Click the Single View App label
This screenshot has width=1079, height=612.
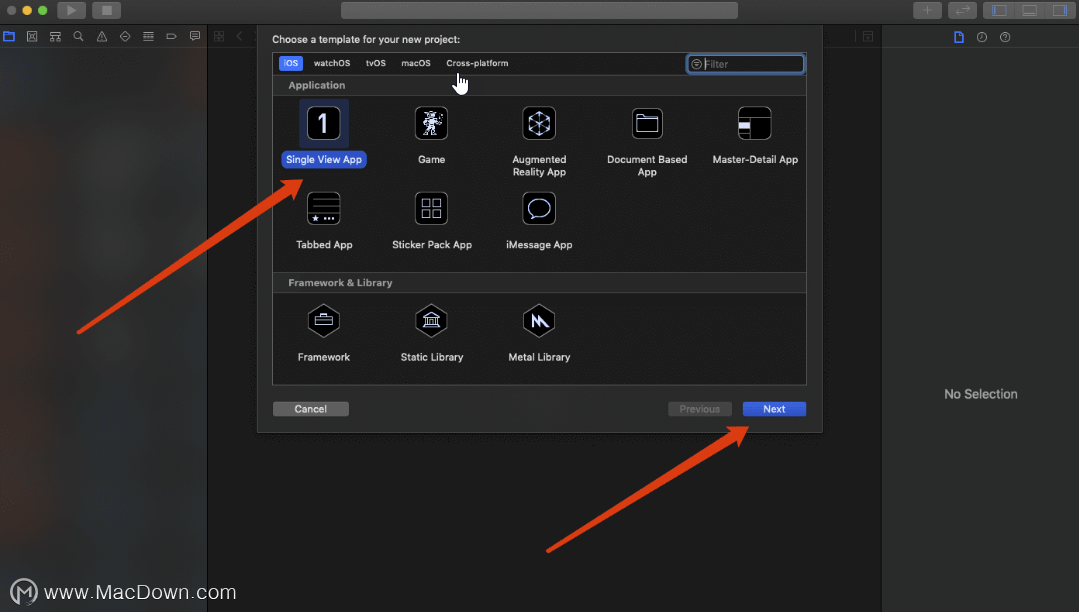click(x=323, y=160)
